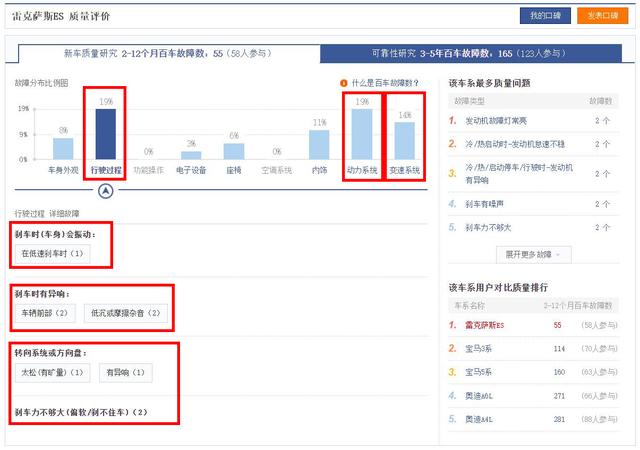Open 宝马3系 in quality ranking
This screenshot has width=640, height=450.
click(x=478, y=349)
